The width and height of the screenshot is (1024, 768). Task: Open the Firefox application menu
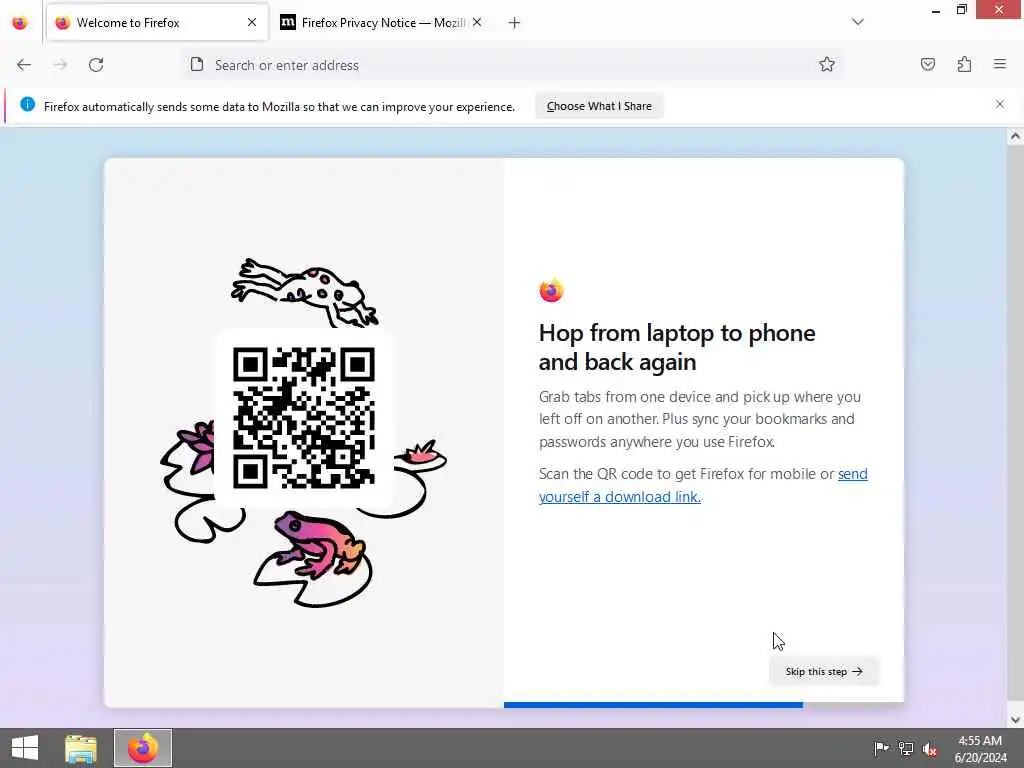pyautogui.click(x=1000, y=64)
